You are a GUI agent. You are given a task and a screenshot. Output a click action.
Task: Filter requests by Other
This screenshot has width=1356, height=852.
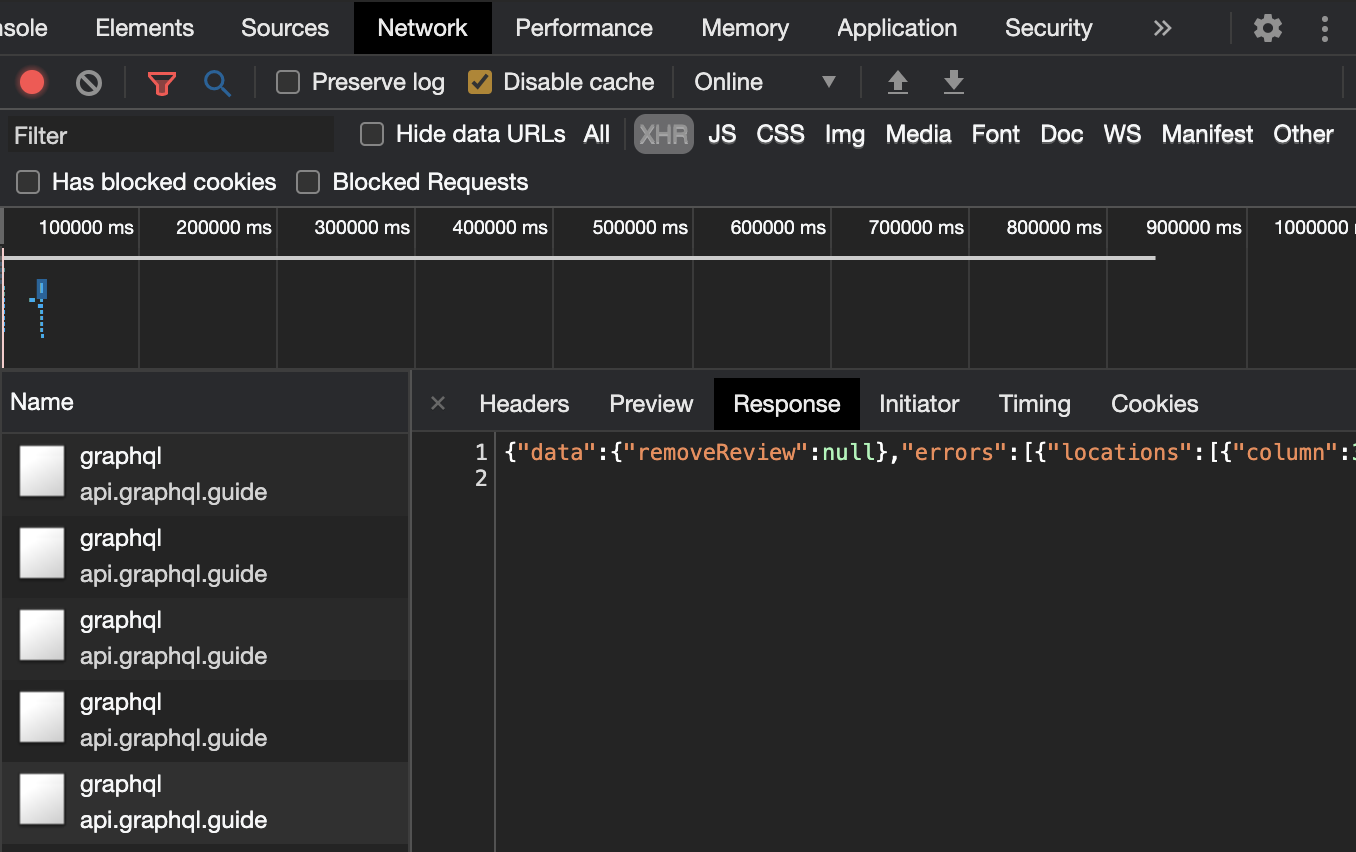click(1303, 134)
